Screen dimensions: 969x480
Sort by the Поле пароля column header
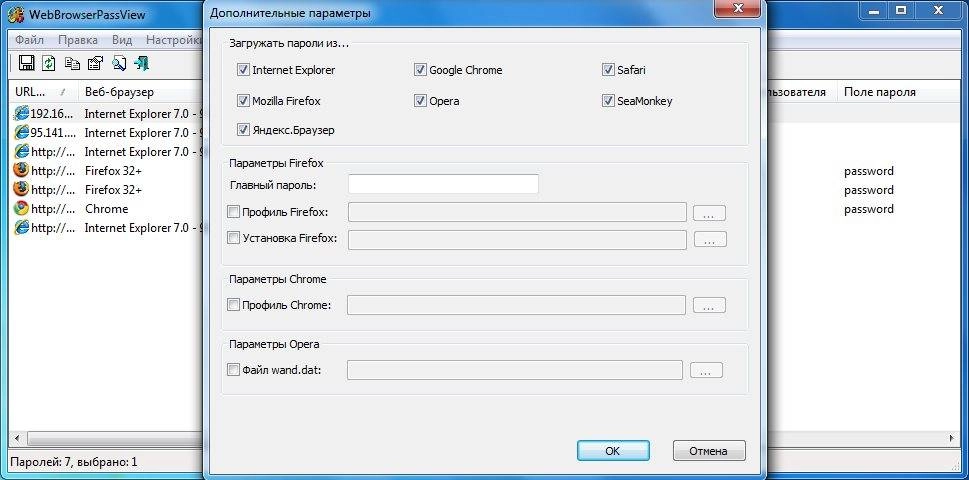[x=900, y=92]
